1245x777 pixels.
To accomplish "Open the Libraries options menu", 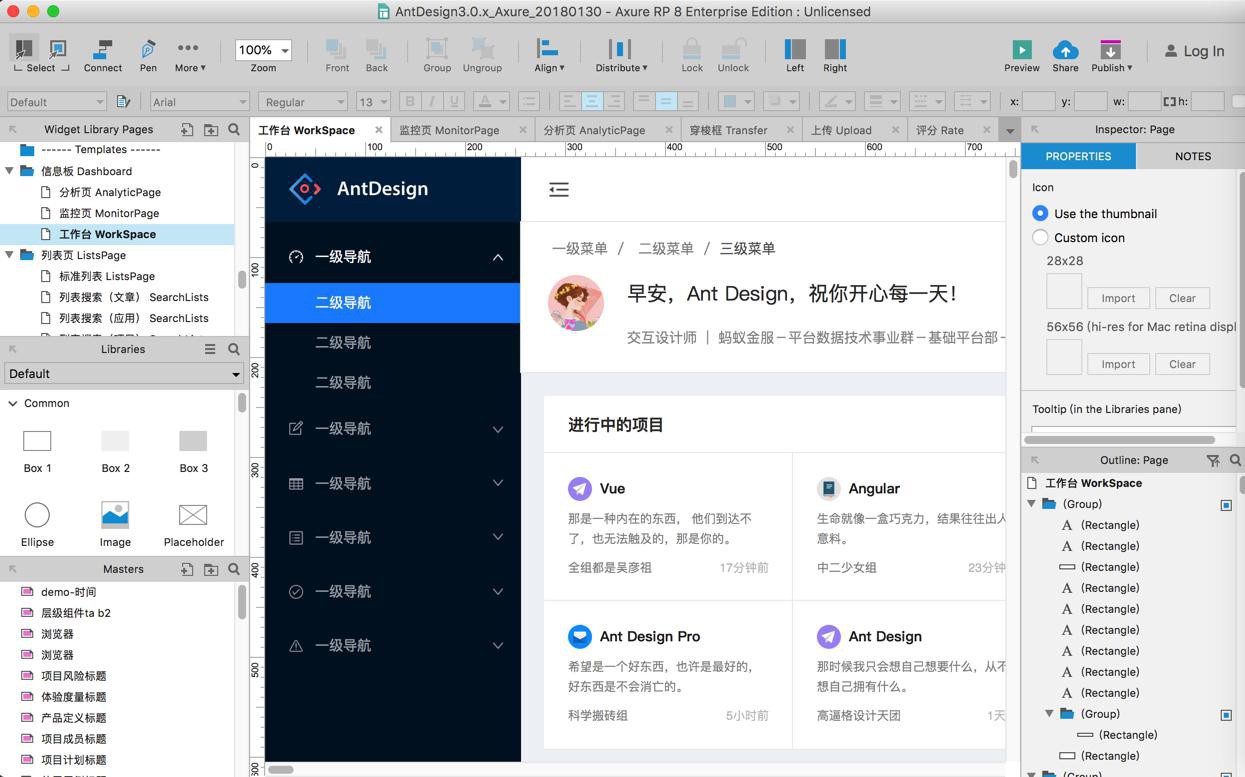I will (x=210, y=349).
